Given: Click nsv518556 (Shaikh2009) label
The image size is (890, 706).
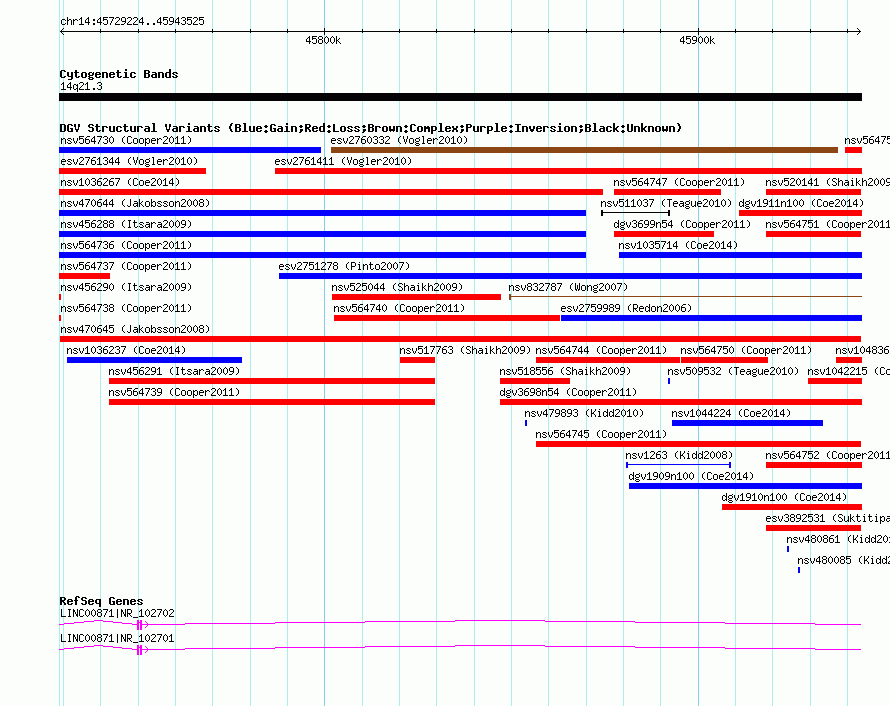Looking at the screenshot, I should [565, 371].
